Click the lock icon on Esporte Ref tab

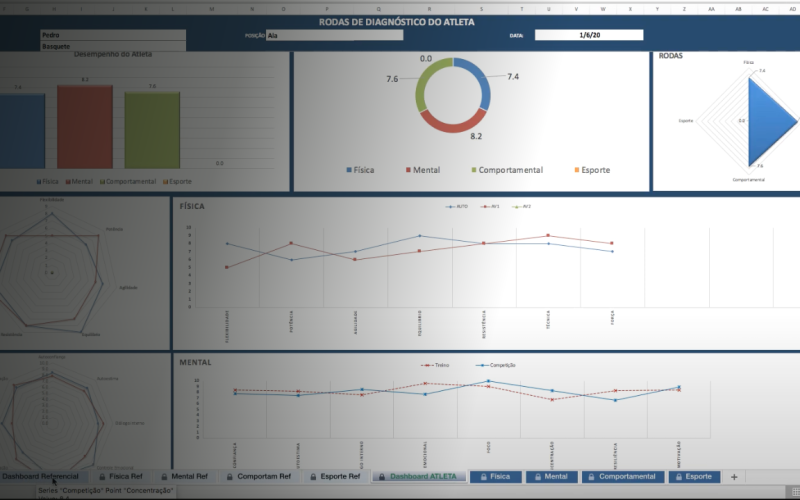(x=312, y=477)
